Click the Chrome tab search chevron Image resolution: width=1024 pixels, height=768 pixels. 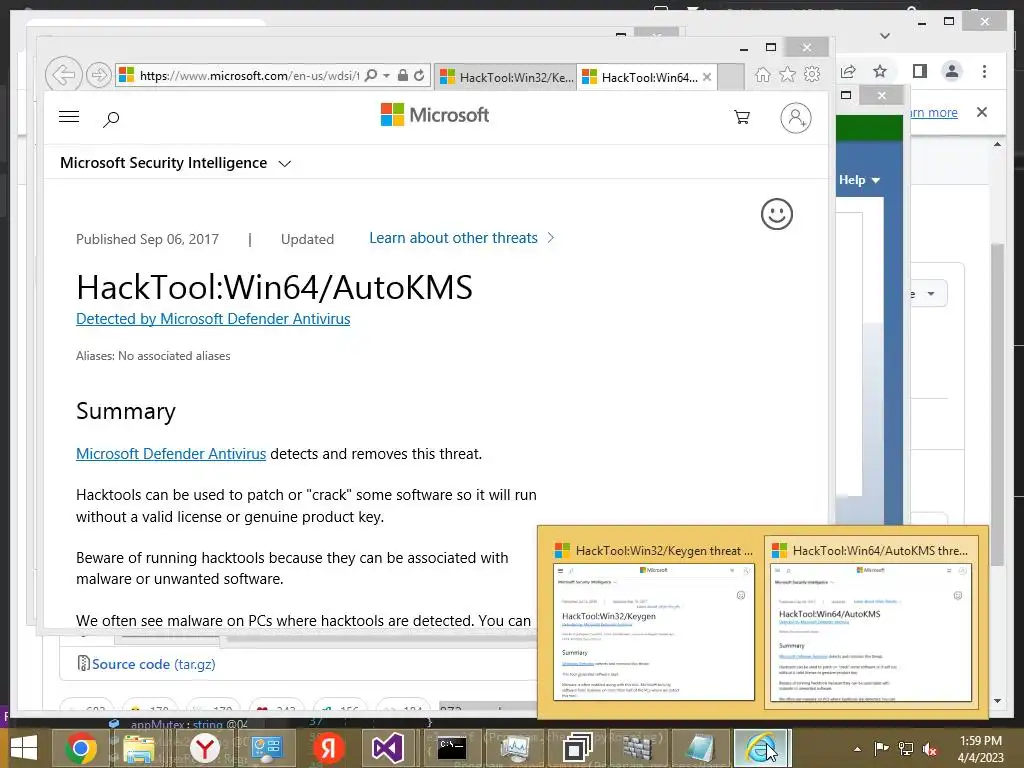(885, 36)
